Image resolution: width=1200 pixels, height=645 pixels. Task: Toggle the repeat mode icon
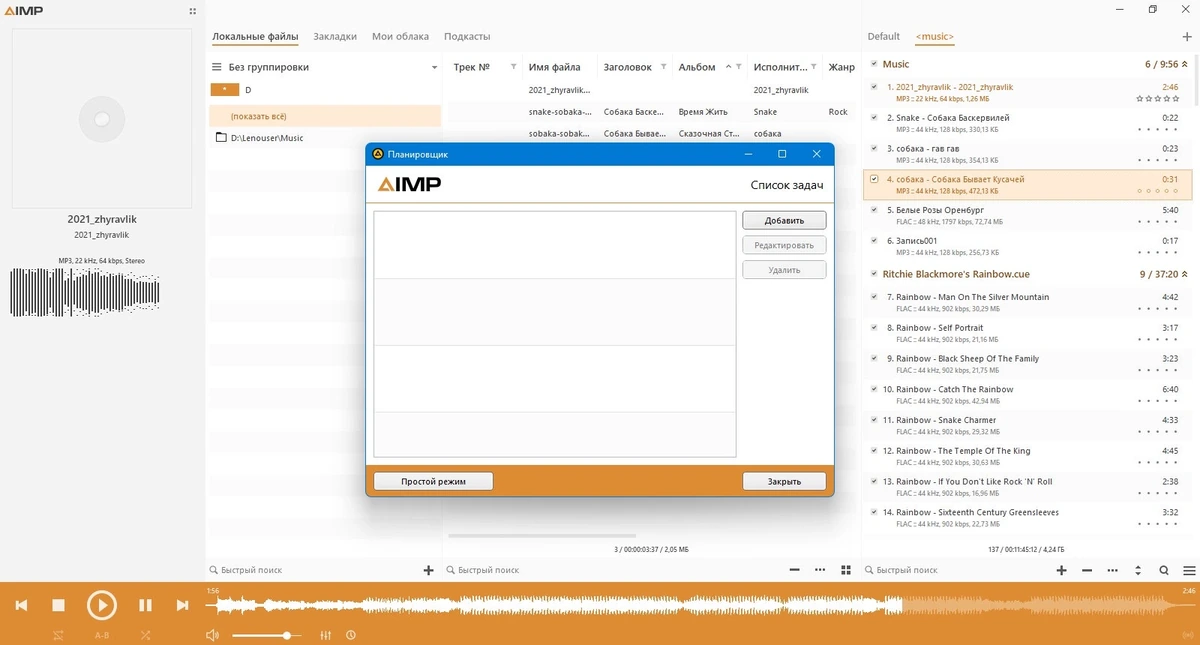pos(58,635)
